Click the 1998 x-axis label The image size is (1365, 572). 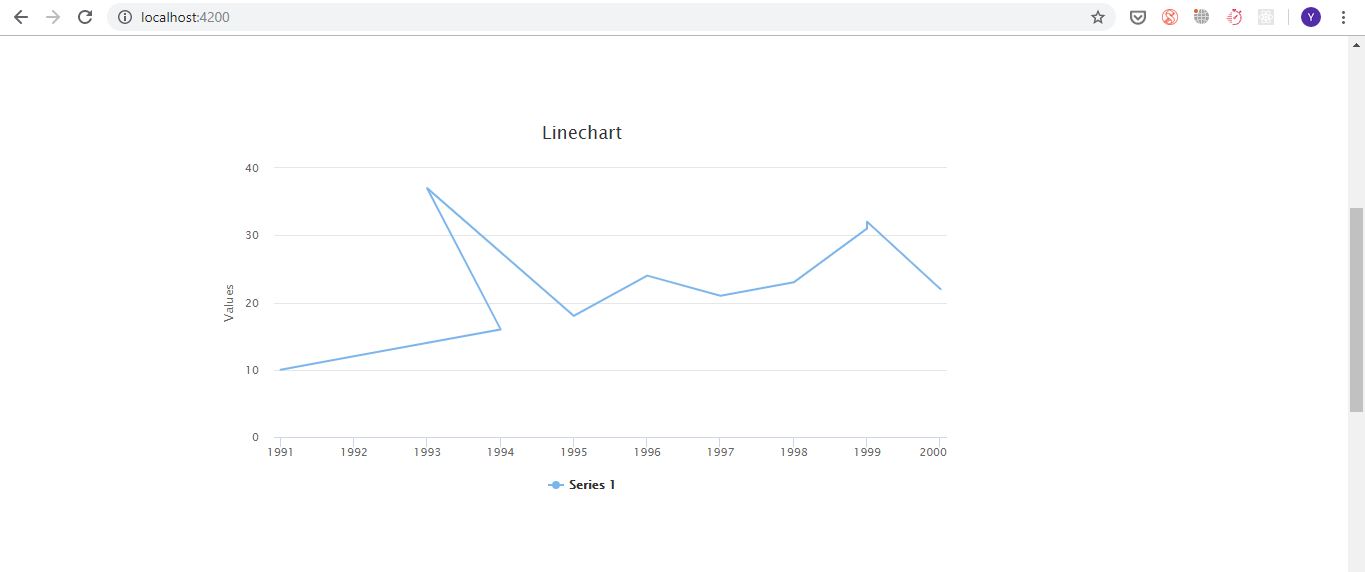[794, 452]
